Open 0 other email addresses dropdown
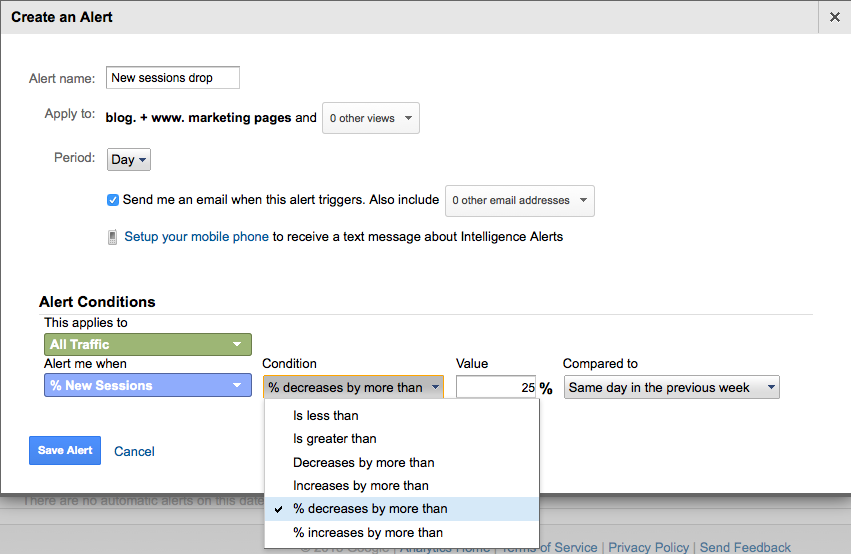 click(519, 201)
